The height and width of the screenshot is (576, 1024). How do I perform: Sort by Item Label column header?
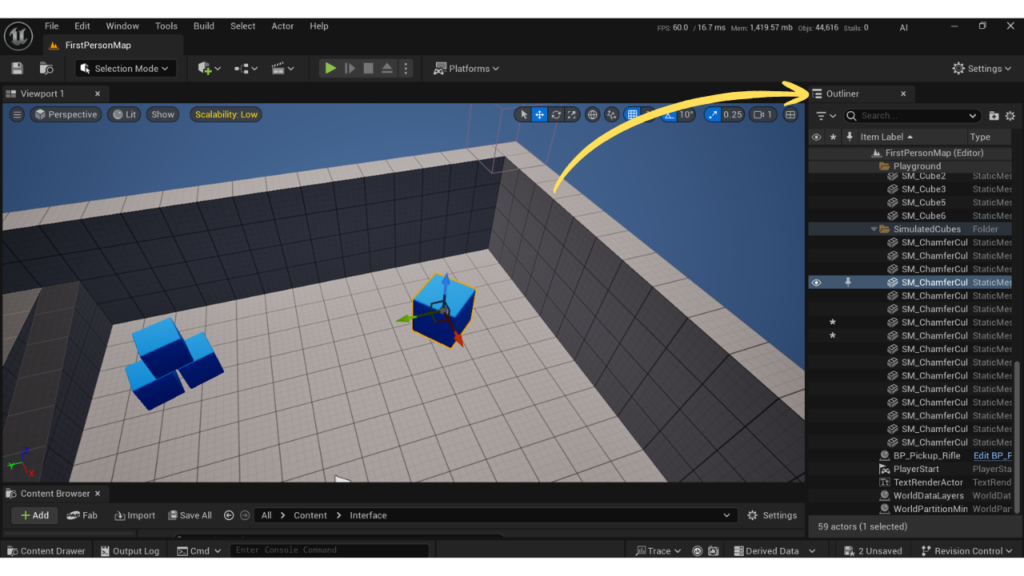(886, 136)
